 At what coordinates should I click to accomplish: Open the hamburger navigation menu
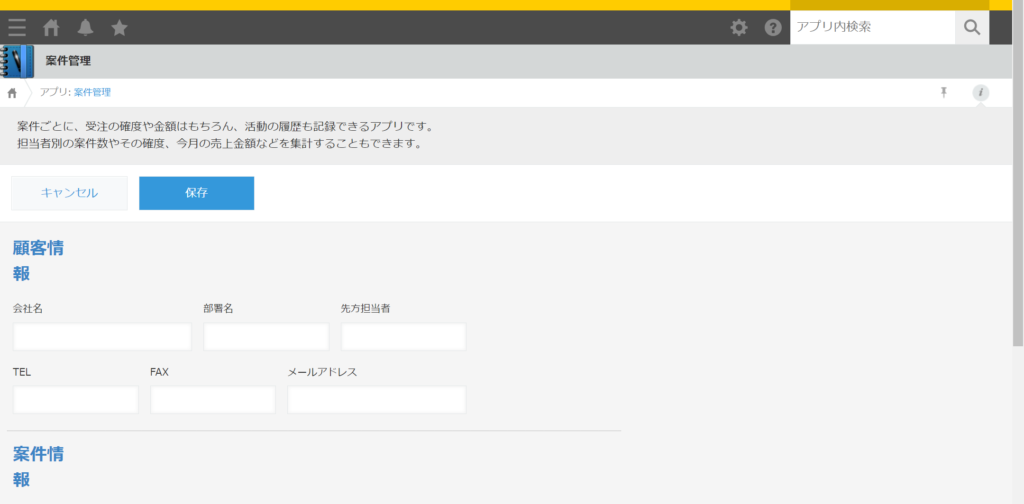(17, 27)
